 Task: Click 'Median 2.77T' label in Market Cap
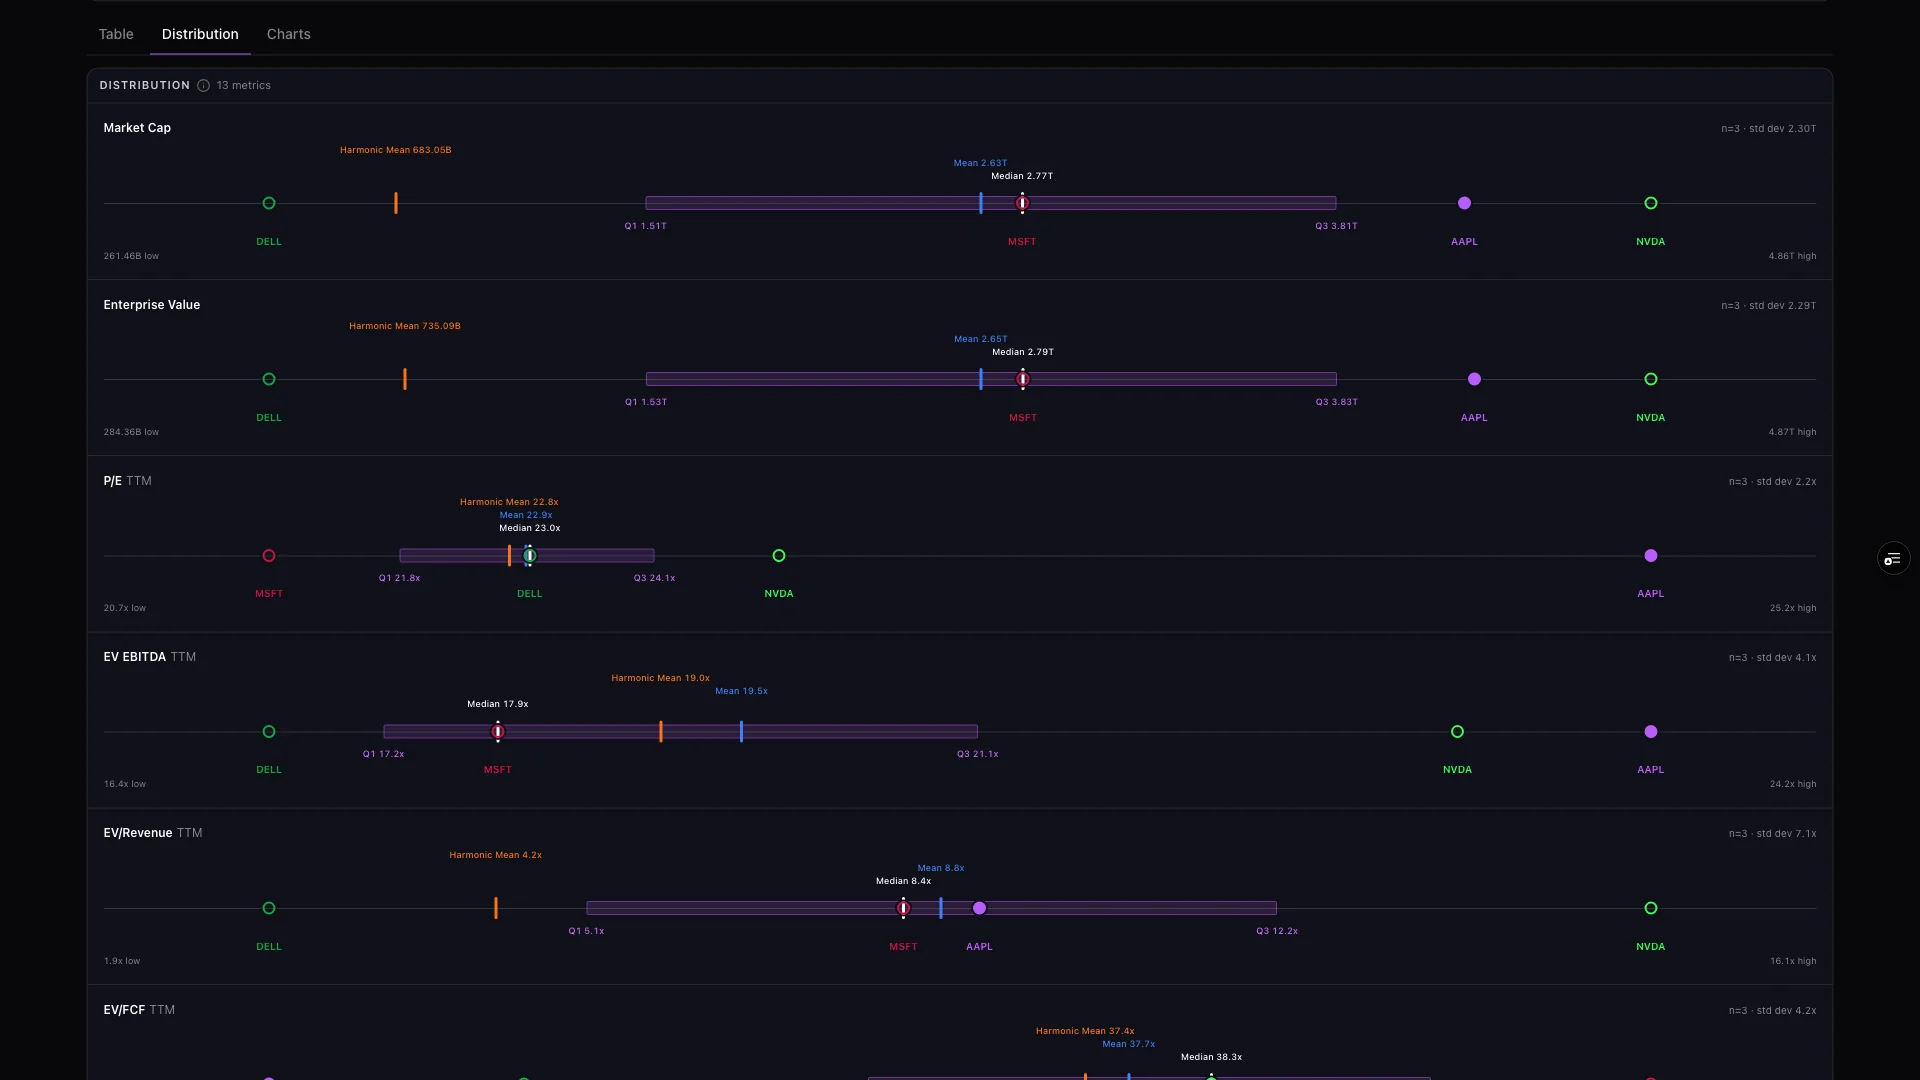[1022, 176]
